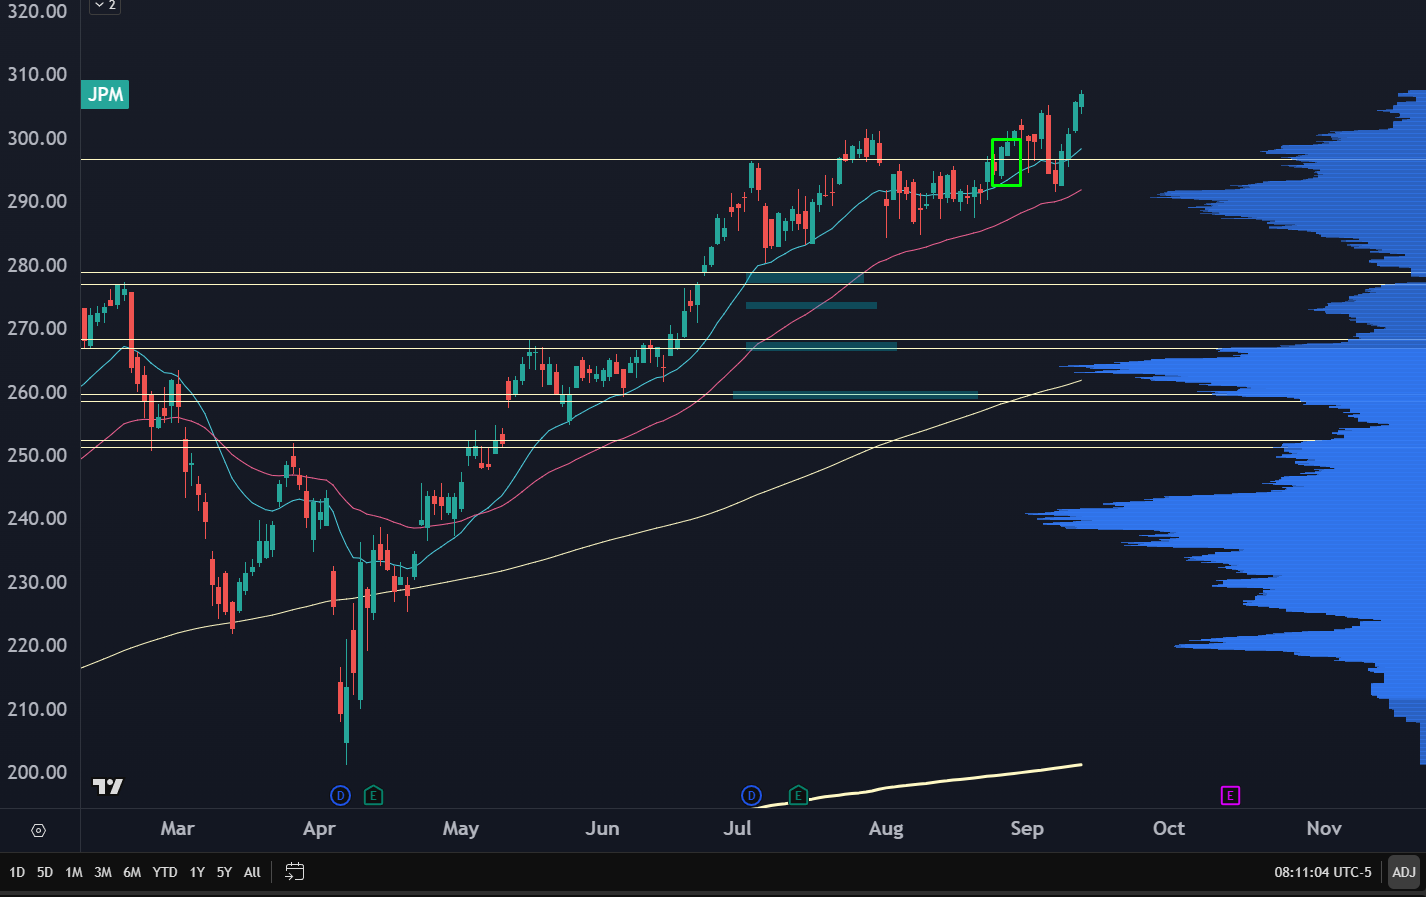Choose the 5Y time range
The height and width of the screenshot is (897, 1426).
coord(224,872)
